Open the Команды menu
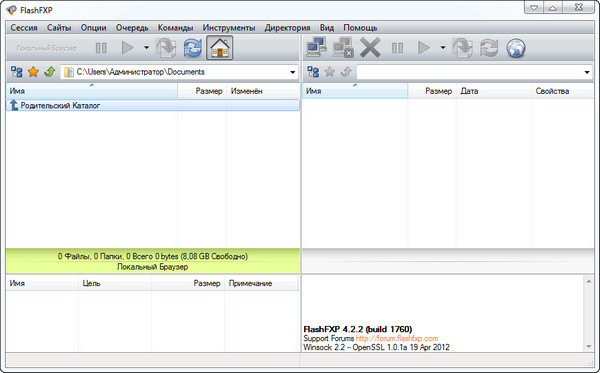Image resolution: width=600 pixels, height=373 pixels. pyautogui.click(x=175, y=28)
